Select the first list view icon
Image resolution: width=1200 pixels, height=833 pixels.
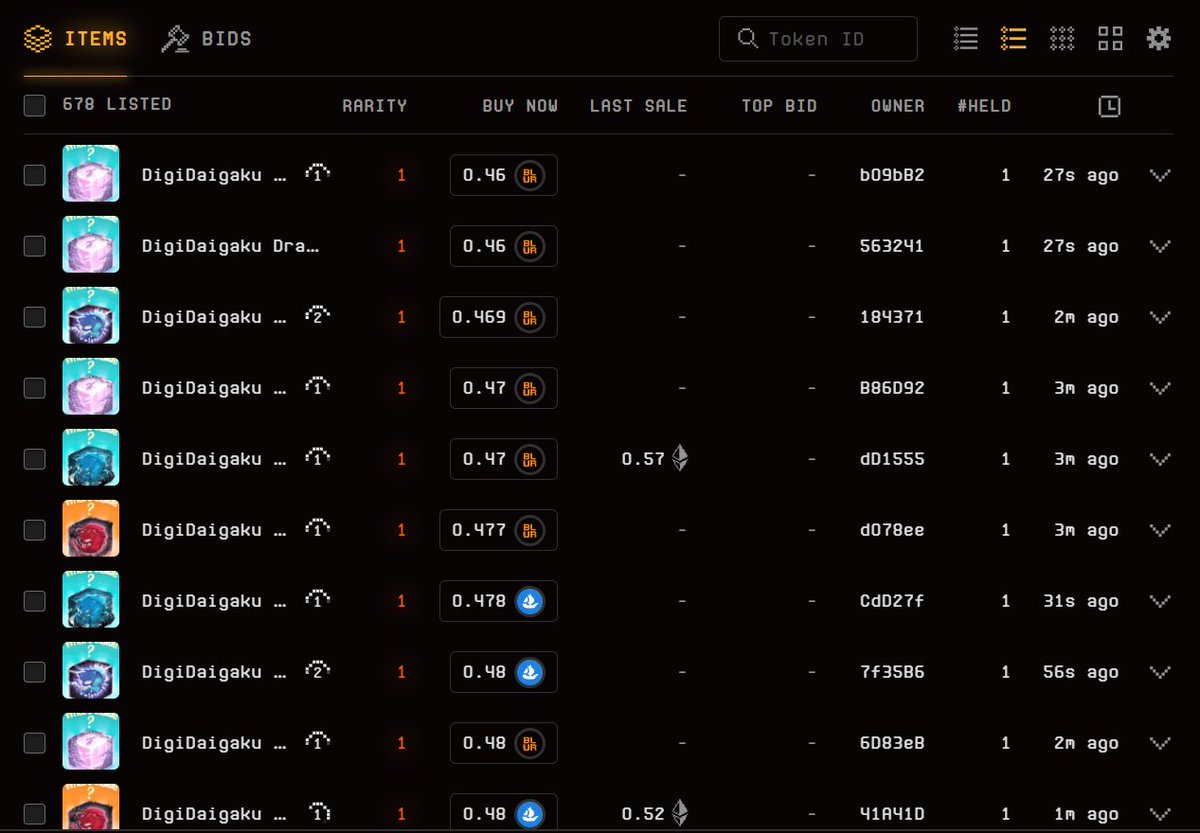pos(966,39)
